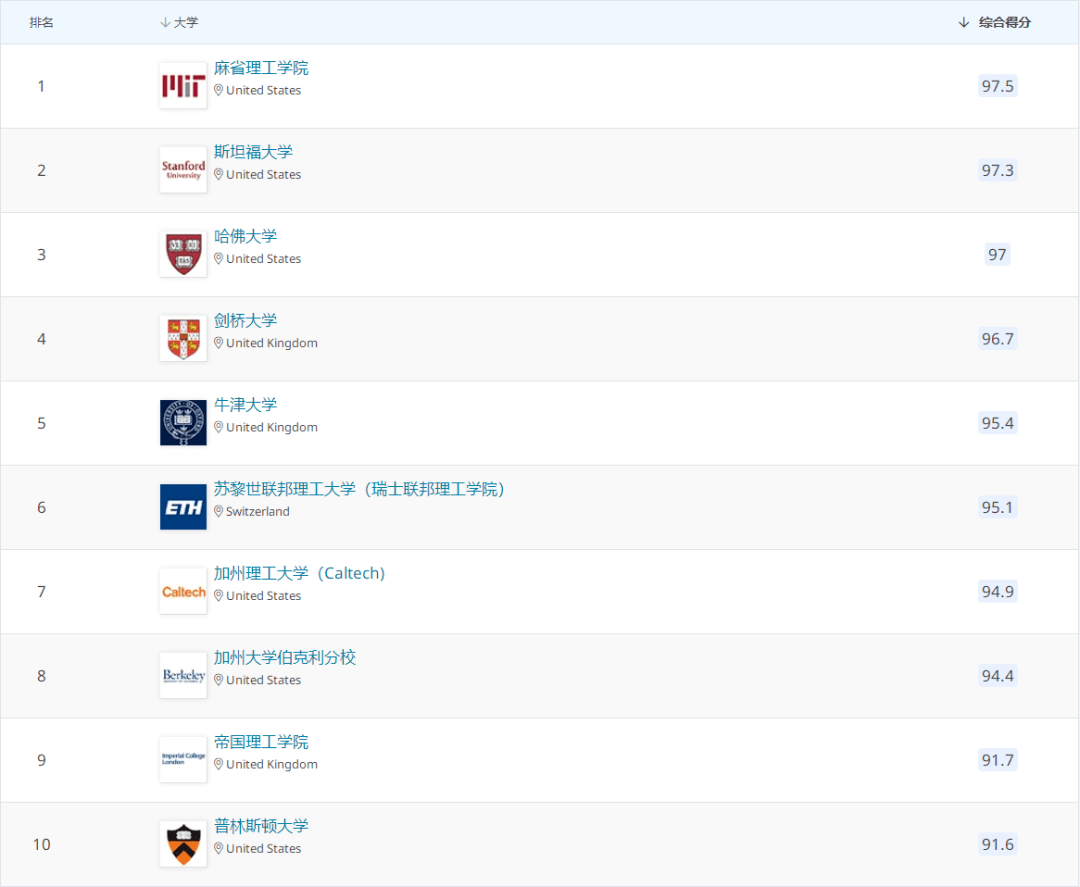Click the Berkeley logo

(x=183, y=675)
